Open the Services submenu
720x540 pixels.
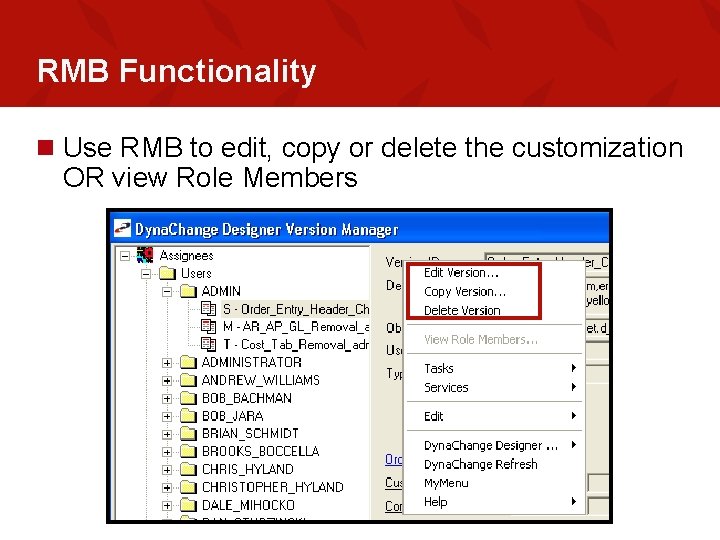point(494,387)
